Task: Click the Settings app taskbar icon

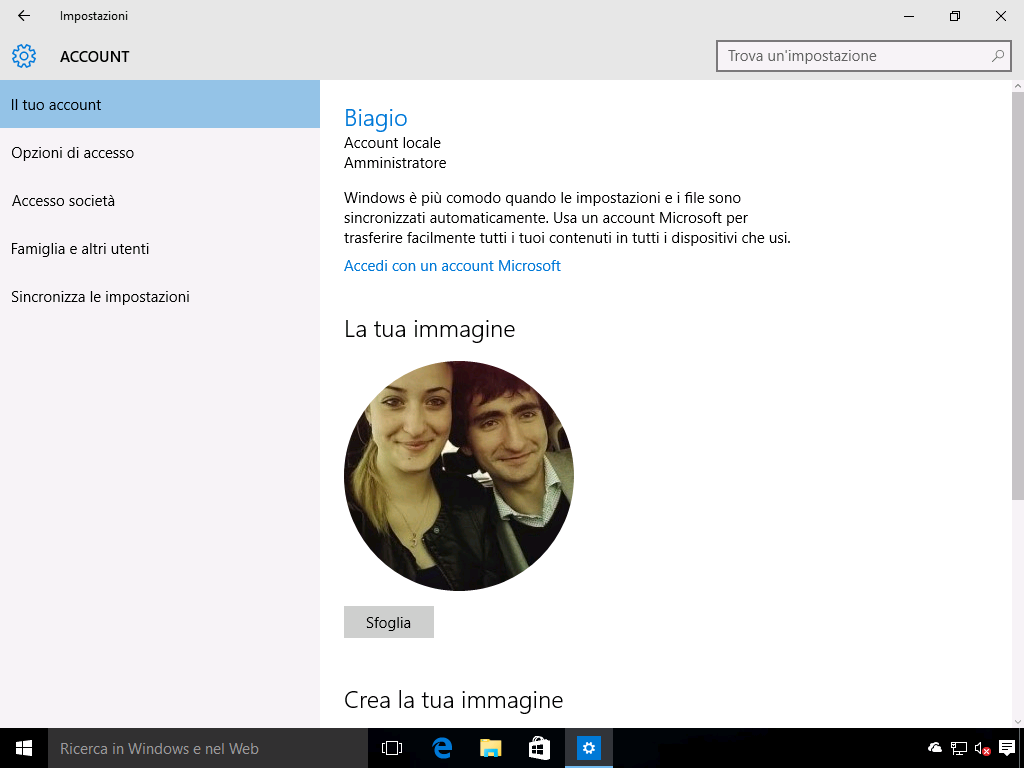Action: (588, 748)
